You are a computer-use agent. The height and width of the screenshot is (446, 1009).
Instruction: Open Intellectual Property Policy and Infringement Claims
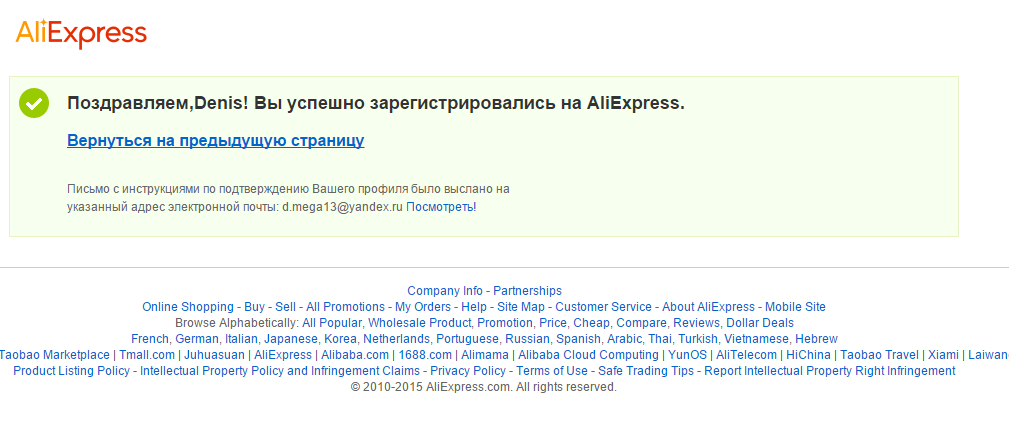pos(280,371)
